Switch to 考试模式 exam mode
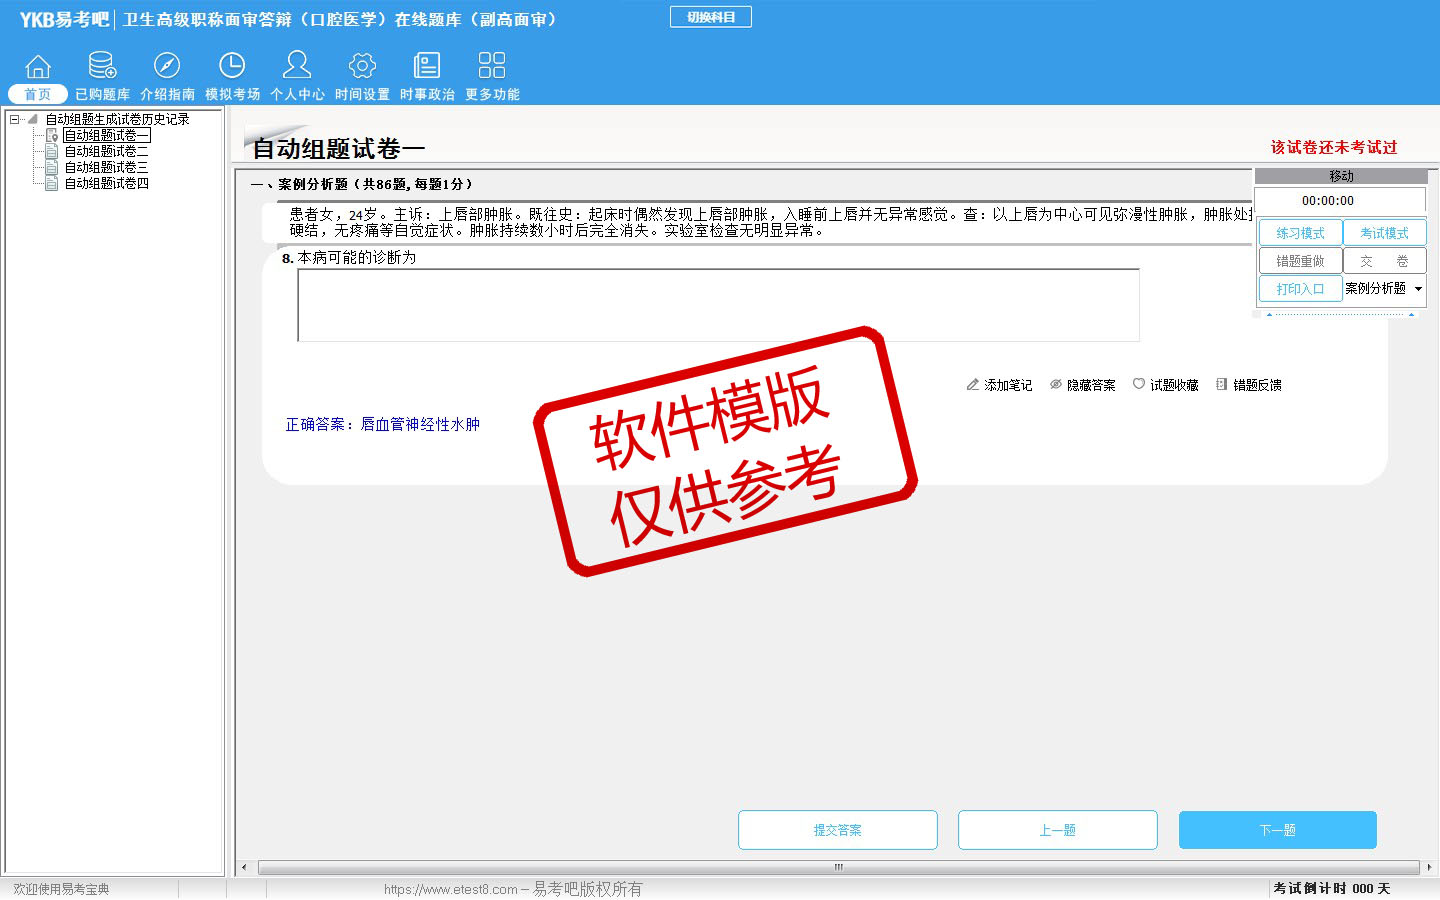This screenshot has height=900, width=1440. pyautogui.click(x=1384, y=233)
